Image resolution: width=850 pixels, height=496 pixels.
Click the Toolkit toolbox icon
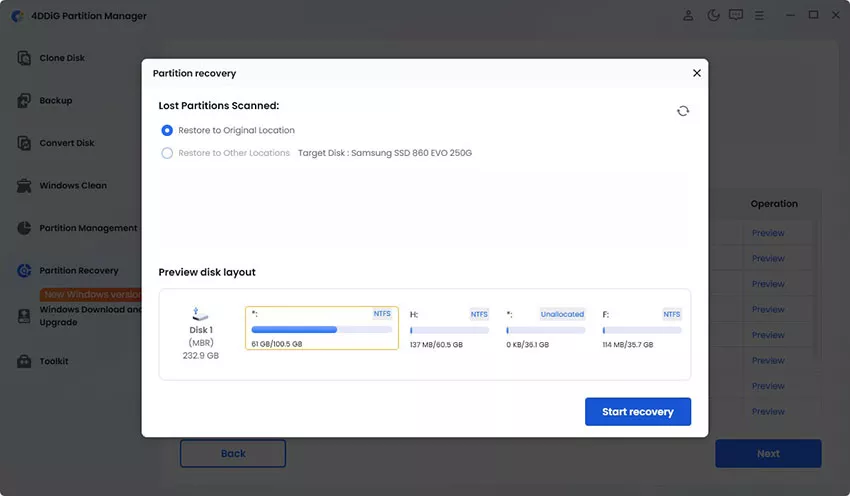(24, 361)
